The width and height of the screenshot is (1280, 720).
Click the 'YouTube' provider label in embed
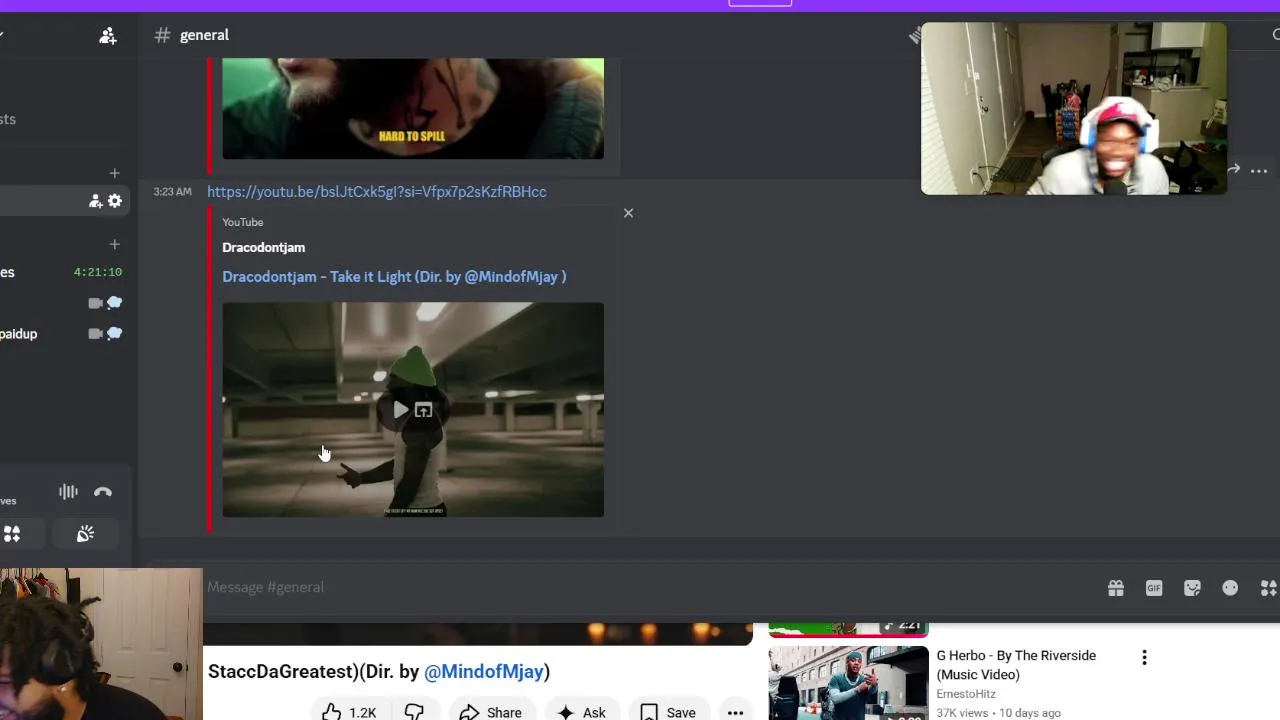[x=243, y=222]
